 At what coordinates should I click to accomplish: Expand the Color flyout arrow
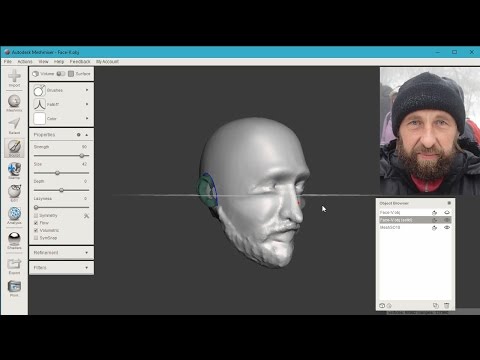tap(87, 118)
